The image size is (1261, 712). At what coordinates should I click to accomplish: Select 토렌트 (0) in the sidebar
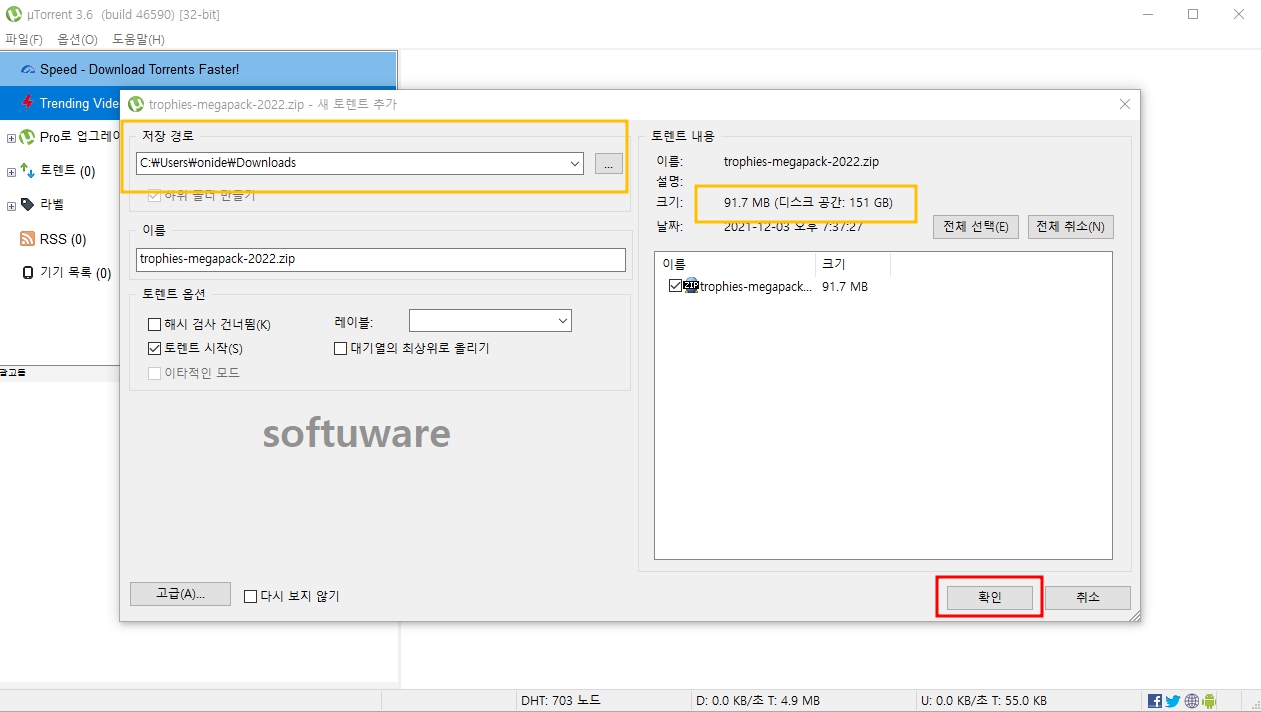[68, 171]
